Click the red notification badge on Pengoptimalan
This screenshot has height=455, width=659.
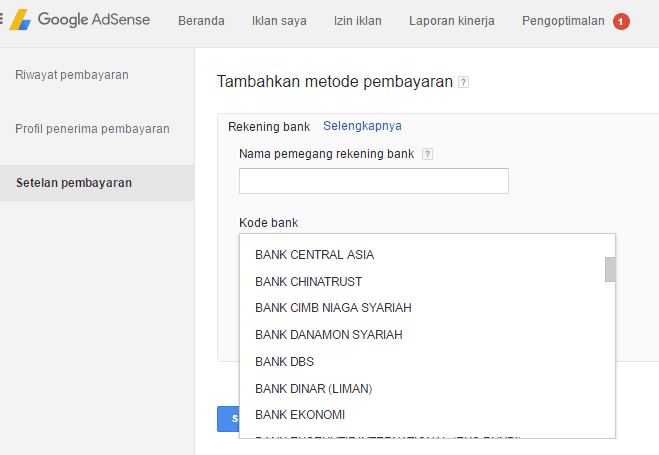pos(621,21)
